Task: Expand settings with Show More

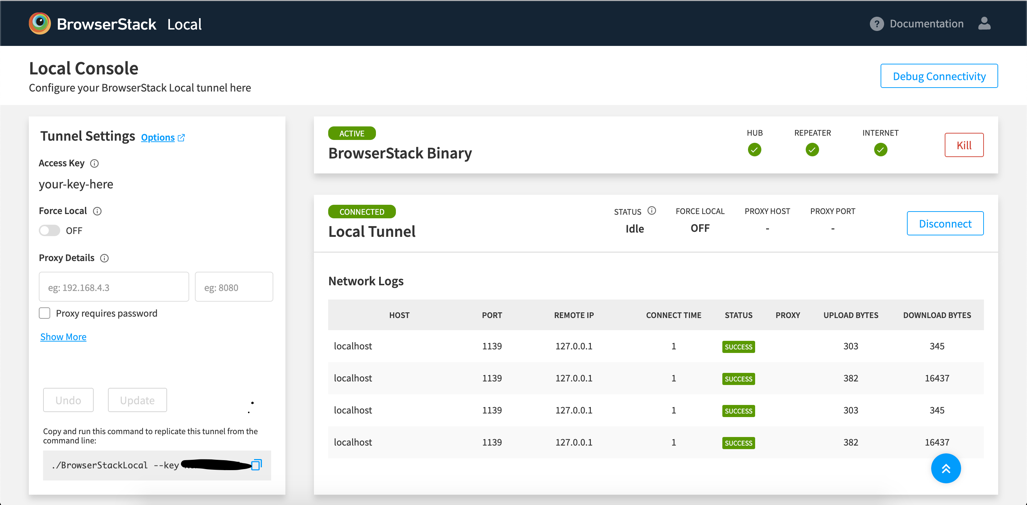Action: click(x=63, y=337)
